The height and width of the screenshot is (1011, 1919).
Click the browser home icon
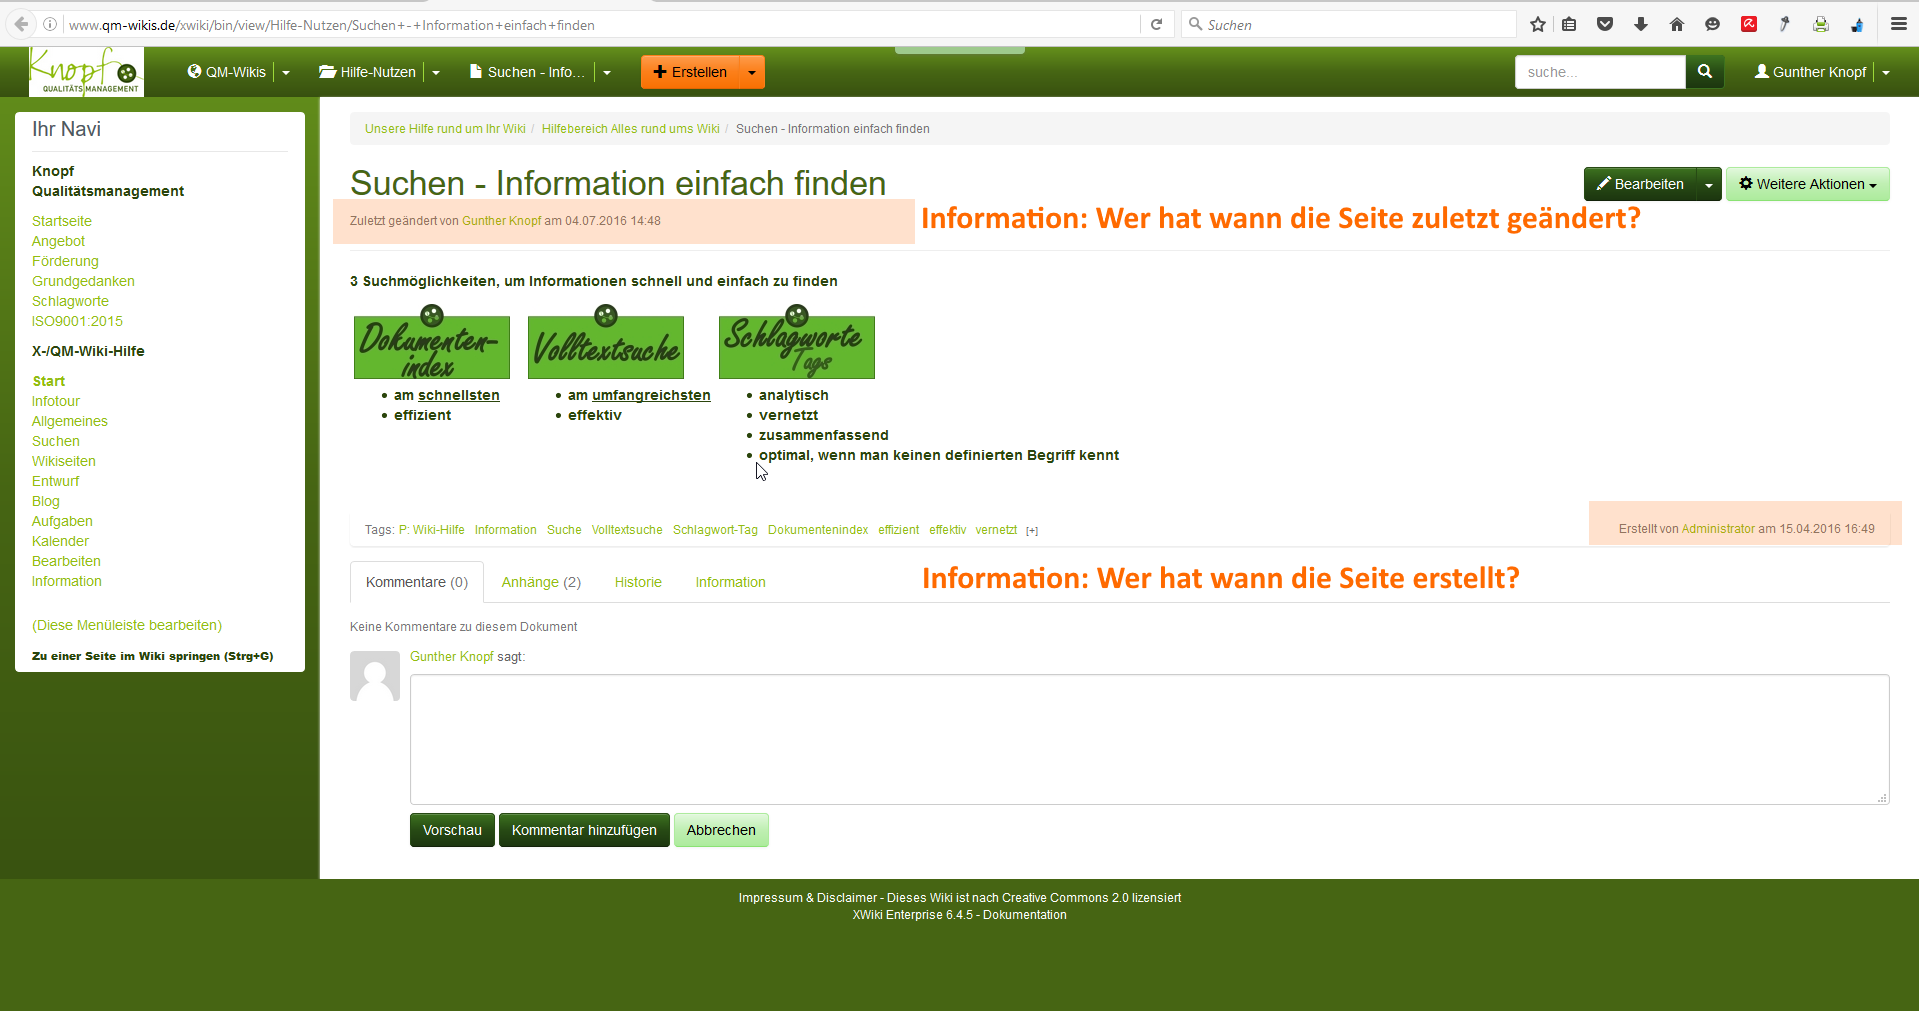coord(1677,25)
